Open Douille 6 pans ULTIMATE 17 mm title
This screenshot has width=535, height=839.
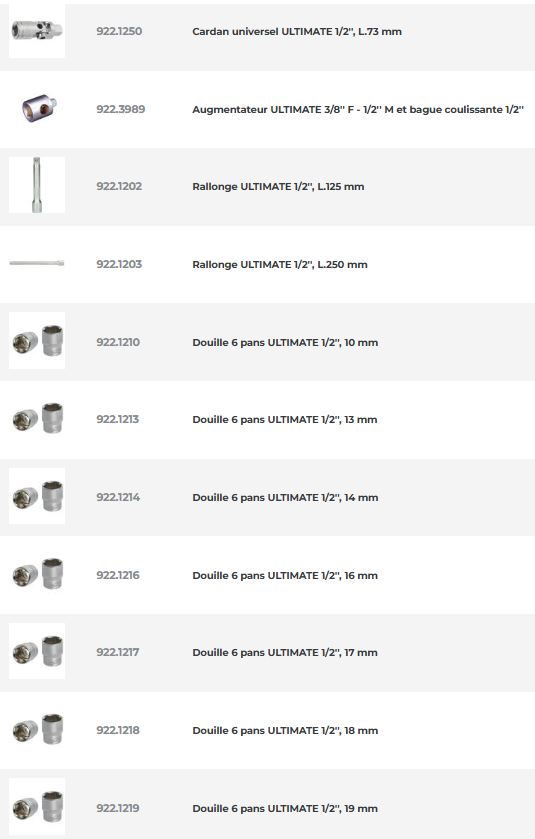(285, 652)
